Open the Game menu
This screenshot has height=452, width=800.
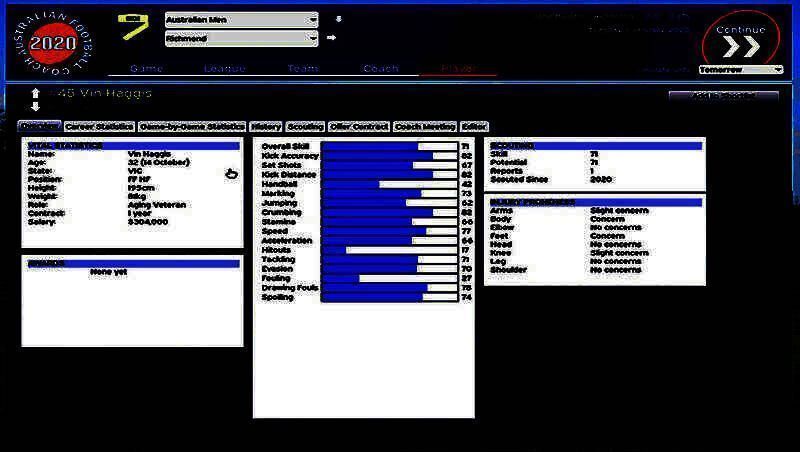tap(146, 69)
